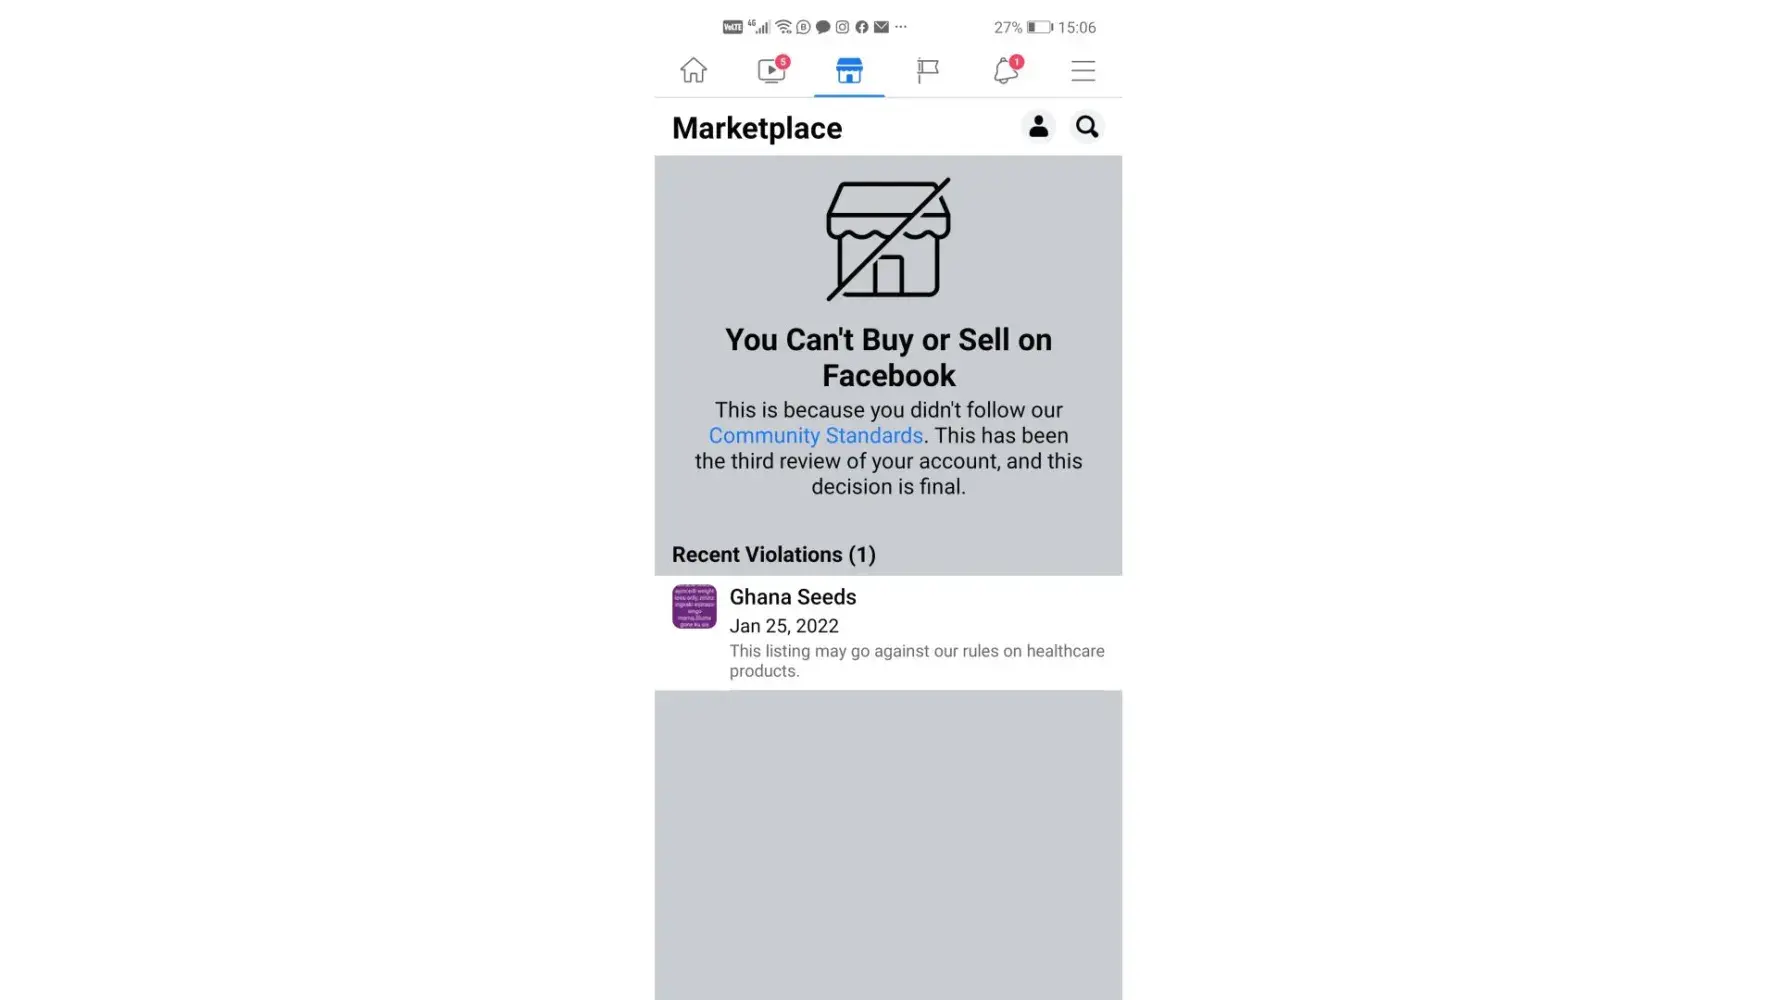Open the Pages flag icon
This screenshot has height=1000, width=1778.
928,70
